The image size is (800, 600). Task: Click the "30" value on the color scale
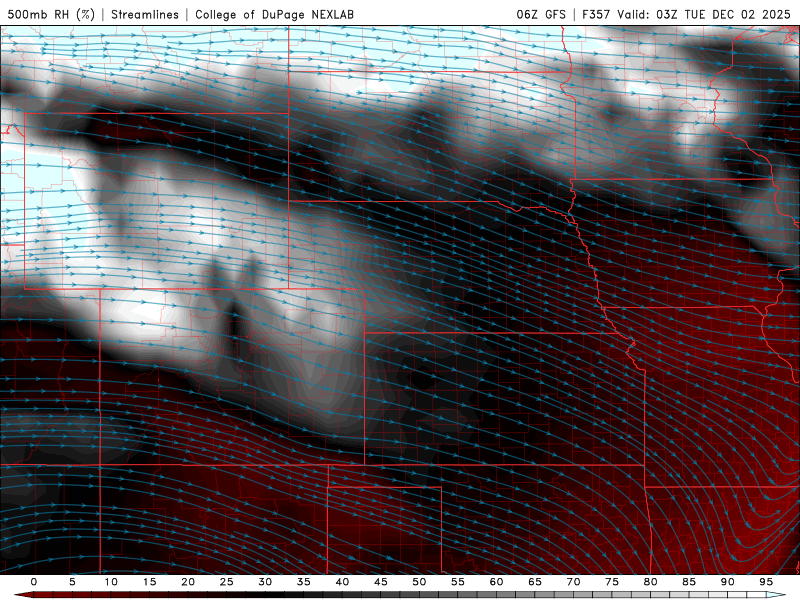(265, 582)
